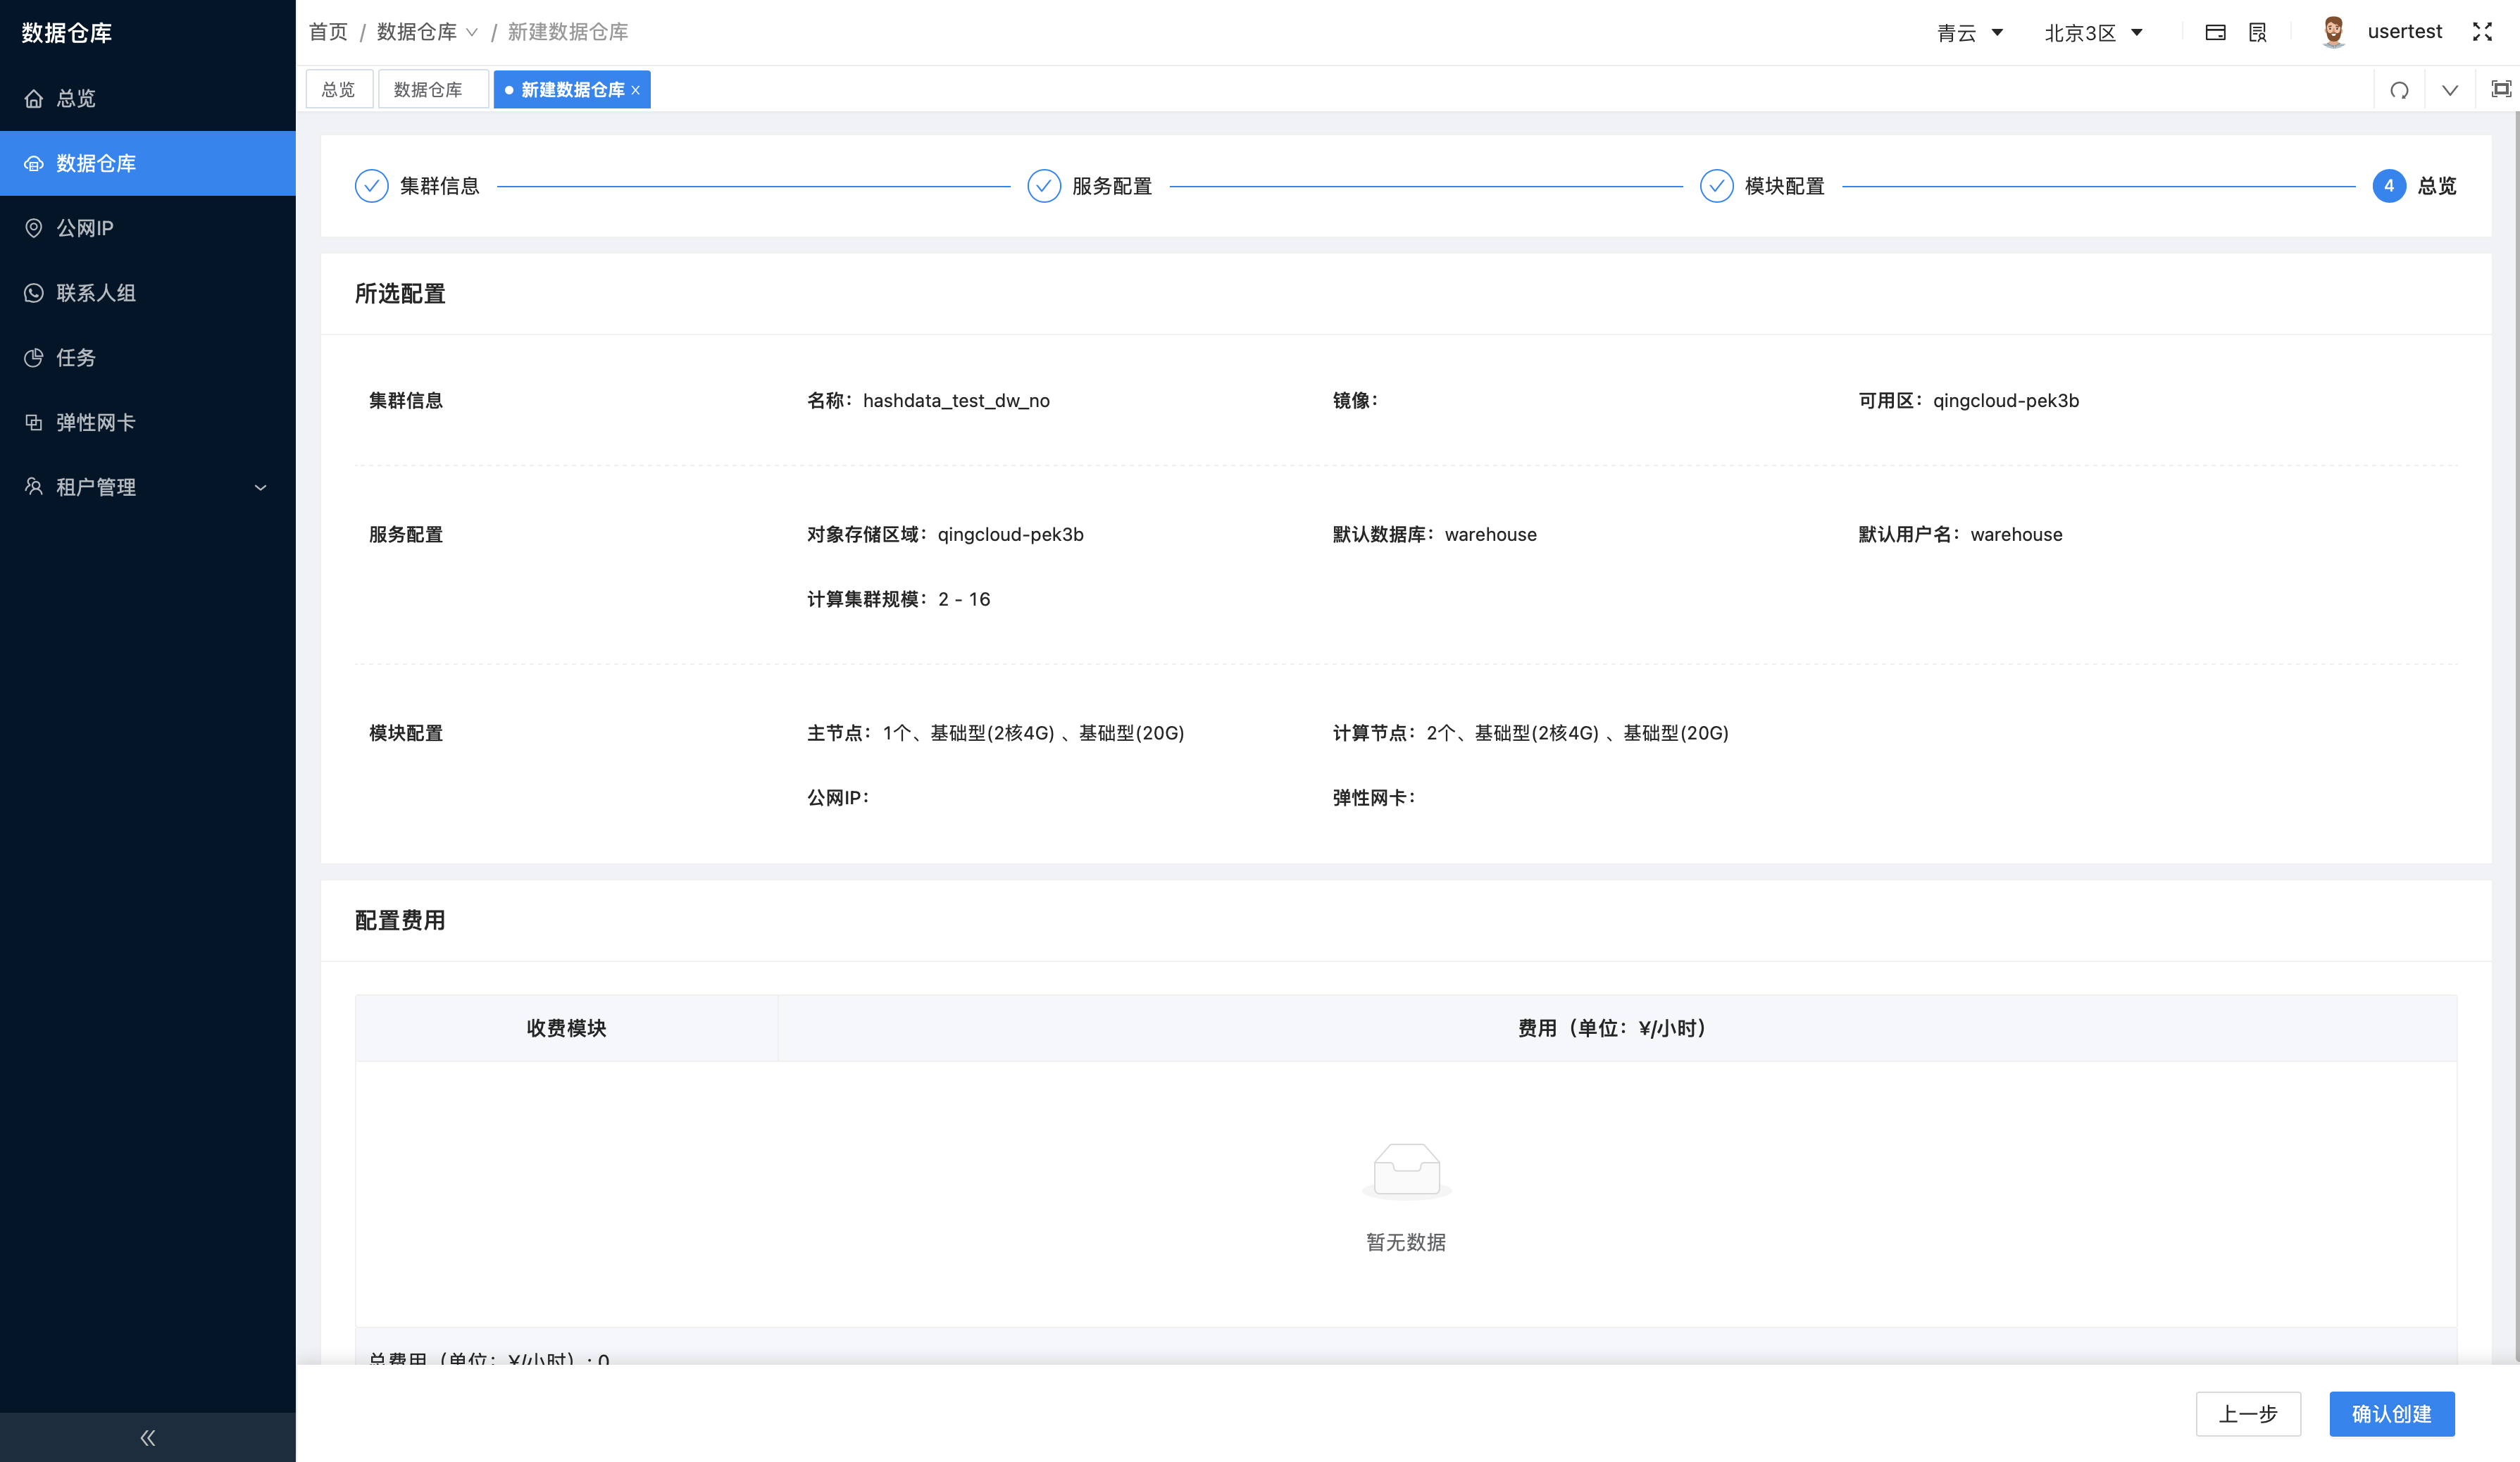Open the 青云 cloud provider dropdown
The width and height of the screenshot is (2520, 1462).
click(x=1969, y=33)
